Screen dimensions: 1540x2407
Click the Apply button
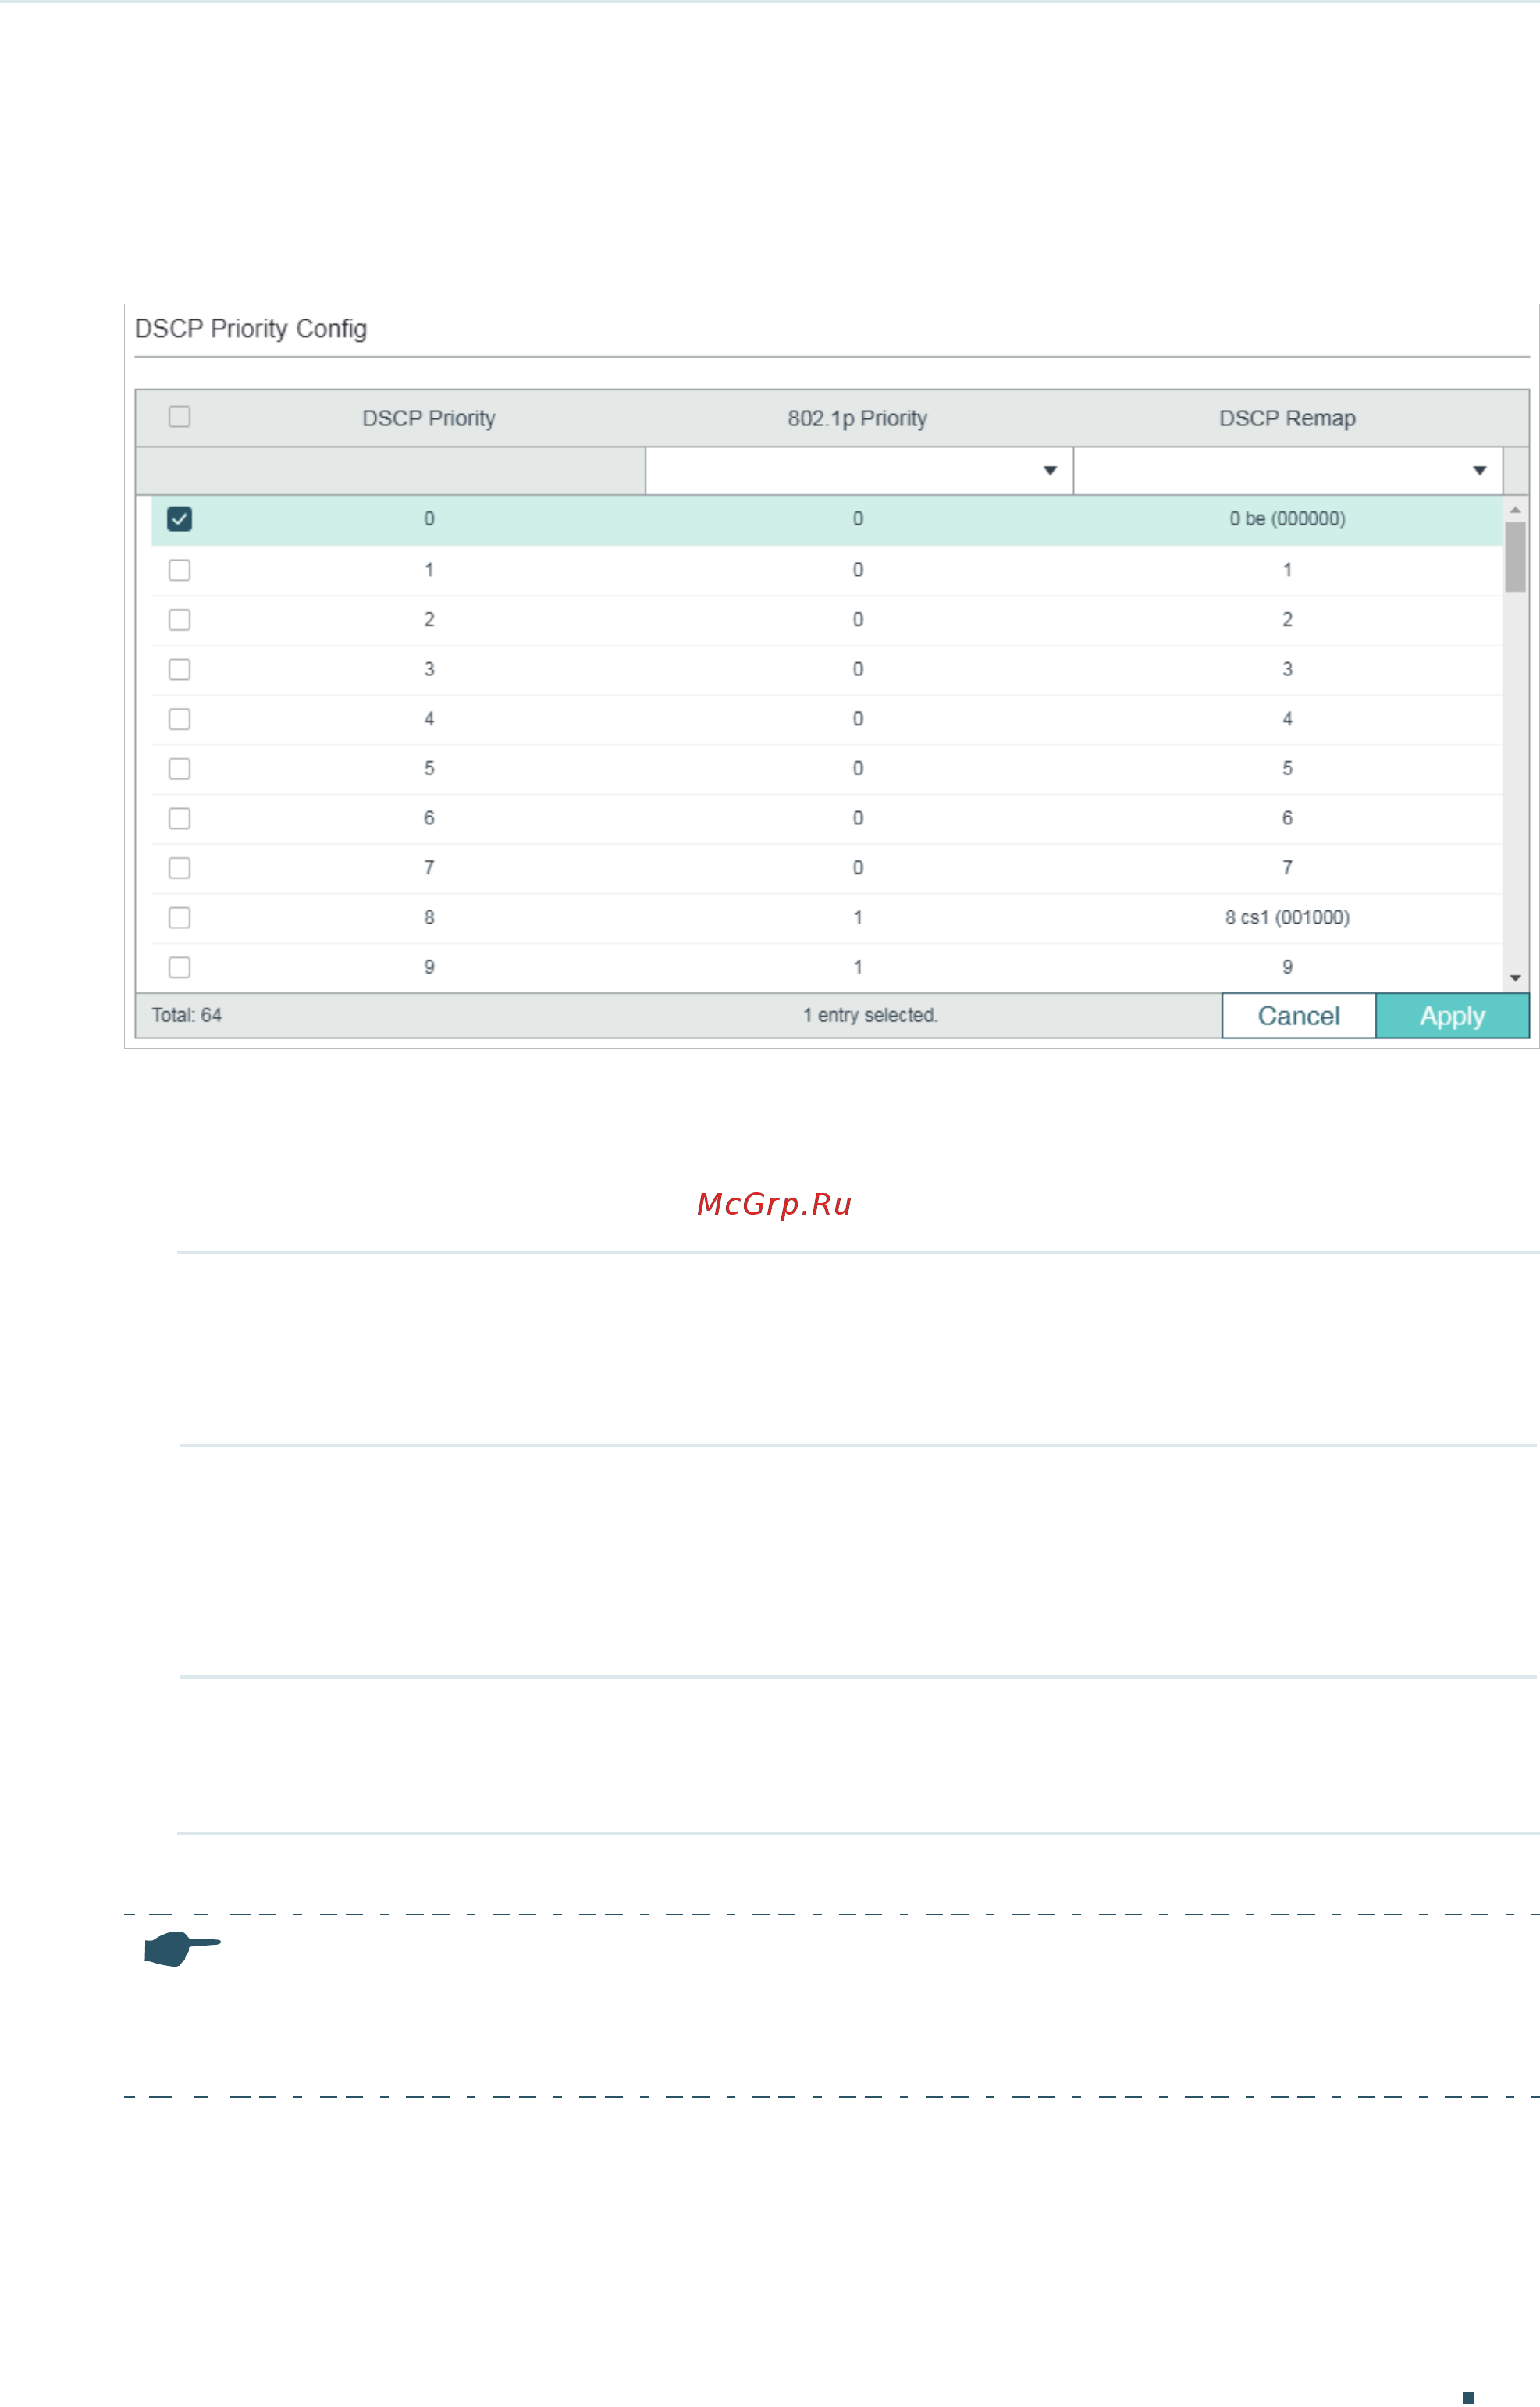(x=1452, y=1015)
